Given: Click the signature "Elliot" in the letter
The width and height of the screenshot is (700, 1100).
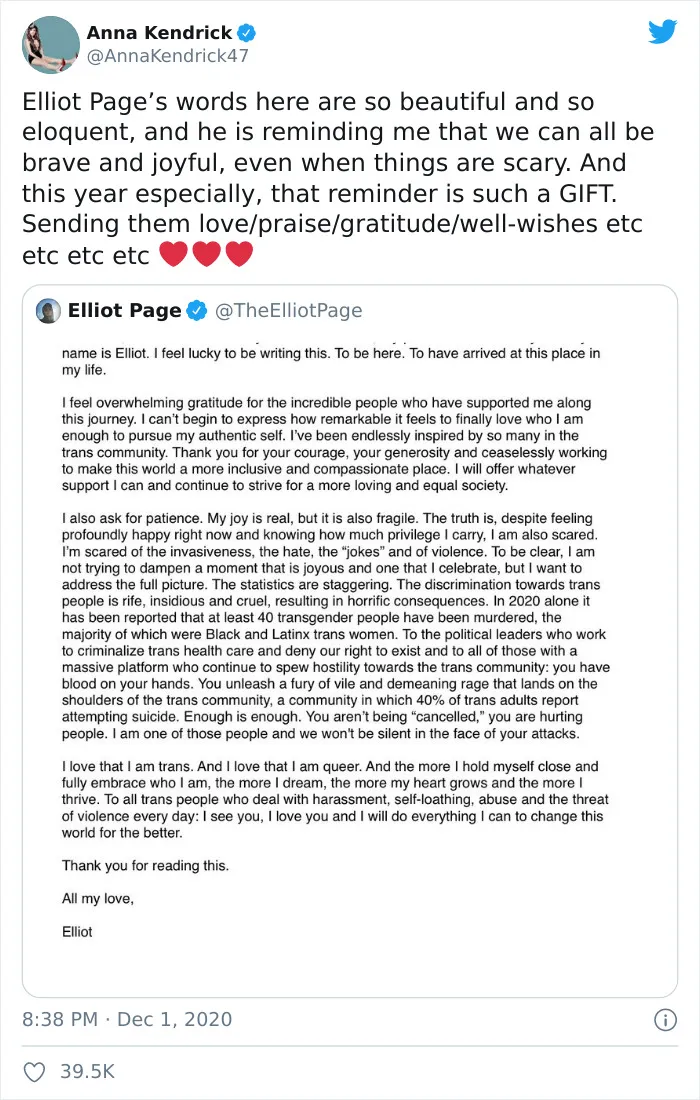Looking at the screenshot, I should pos(77,932).
